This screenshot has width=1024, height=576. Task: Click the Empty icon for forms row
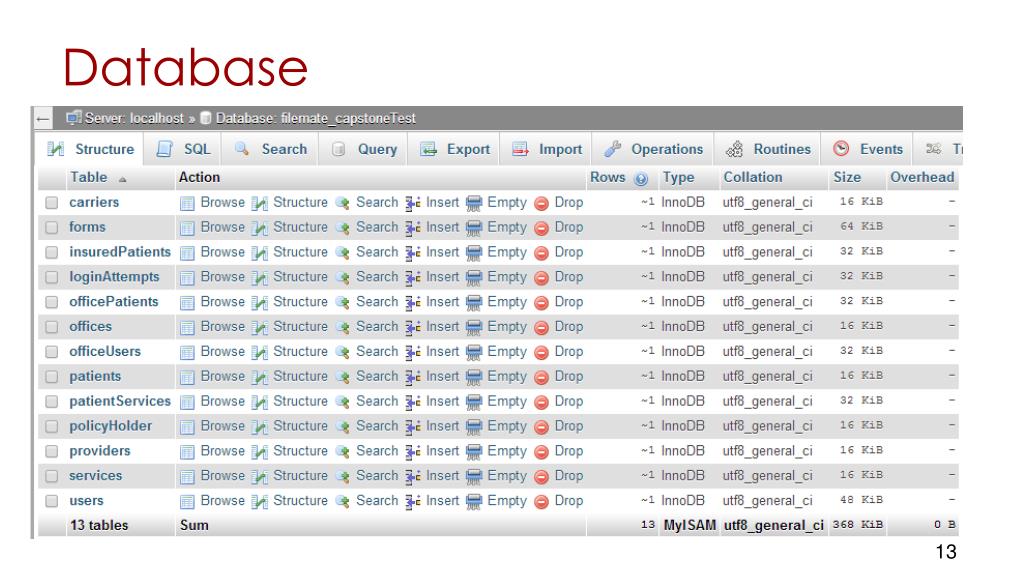(474, 228)
